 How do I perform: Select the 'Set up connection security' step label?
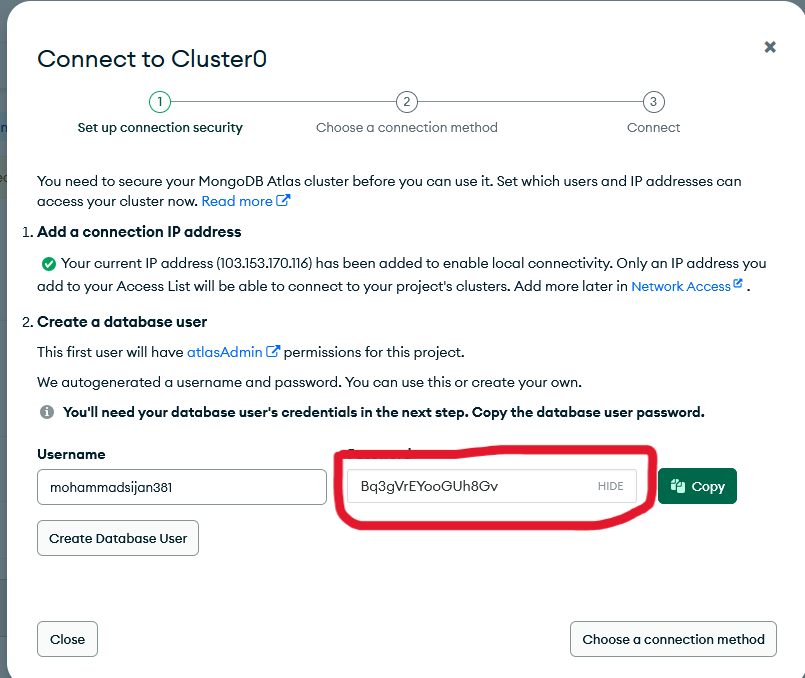pyautogui.click(x=160, y=128)
